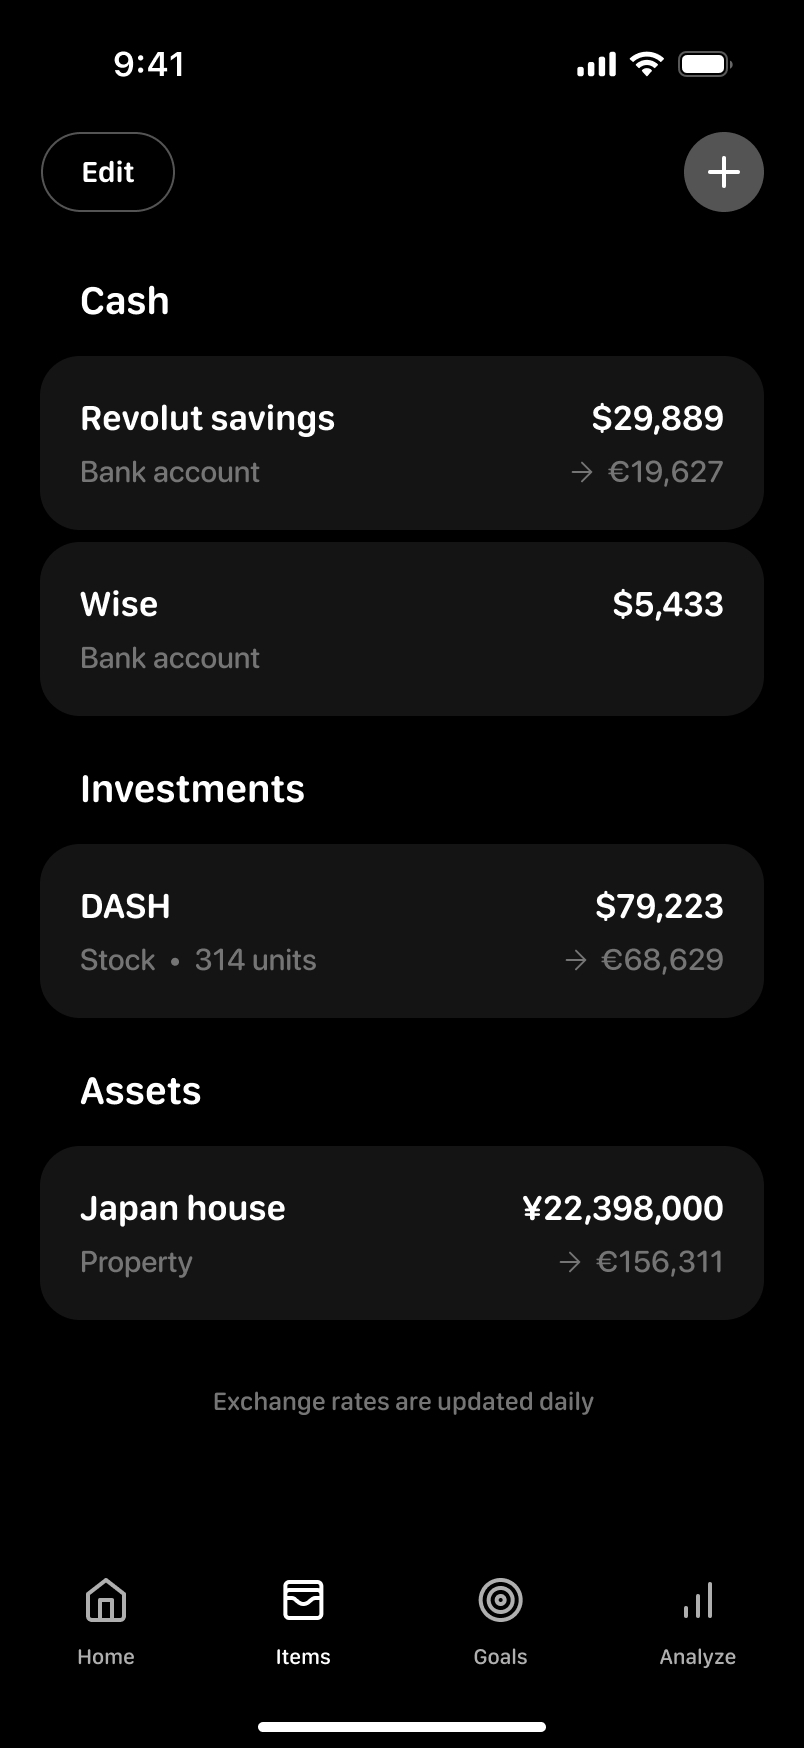The image size is (804, 1748).
Task: Tap the cellular signal bars icon
Action: tap(596, 65)
